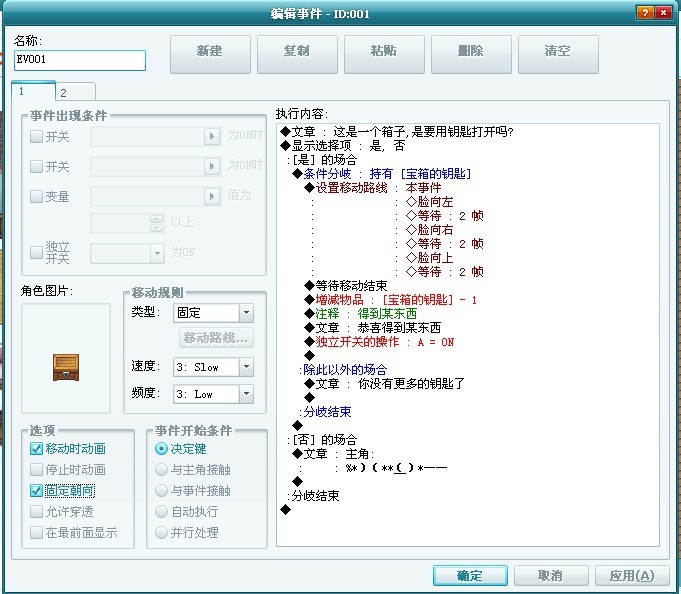Select the 脸向上 route line

[x=430, y=257]
